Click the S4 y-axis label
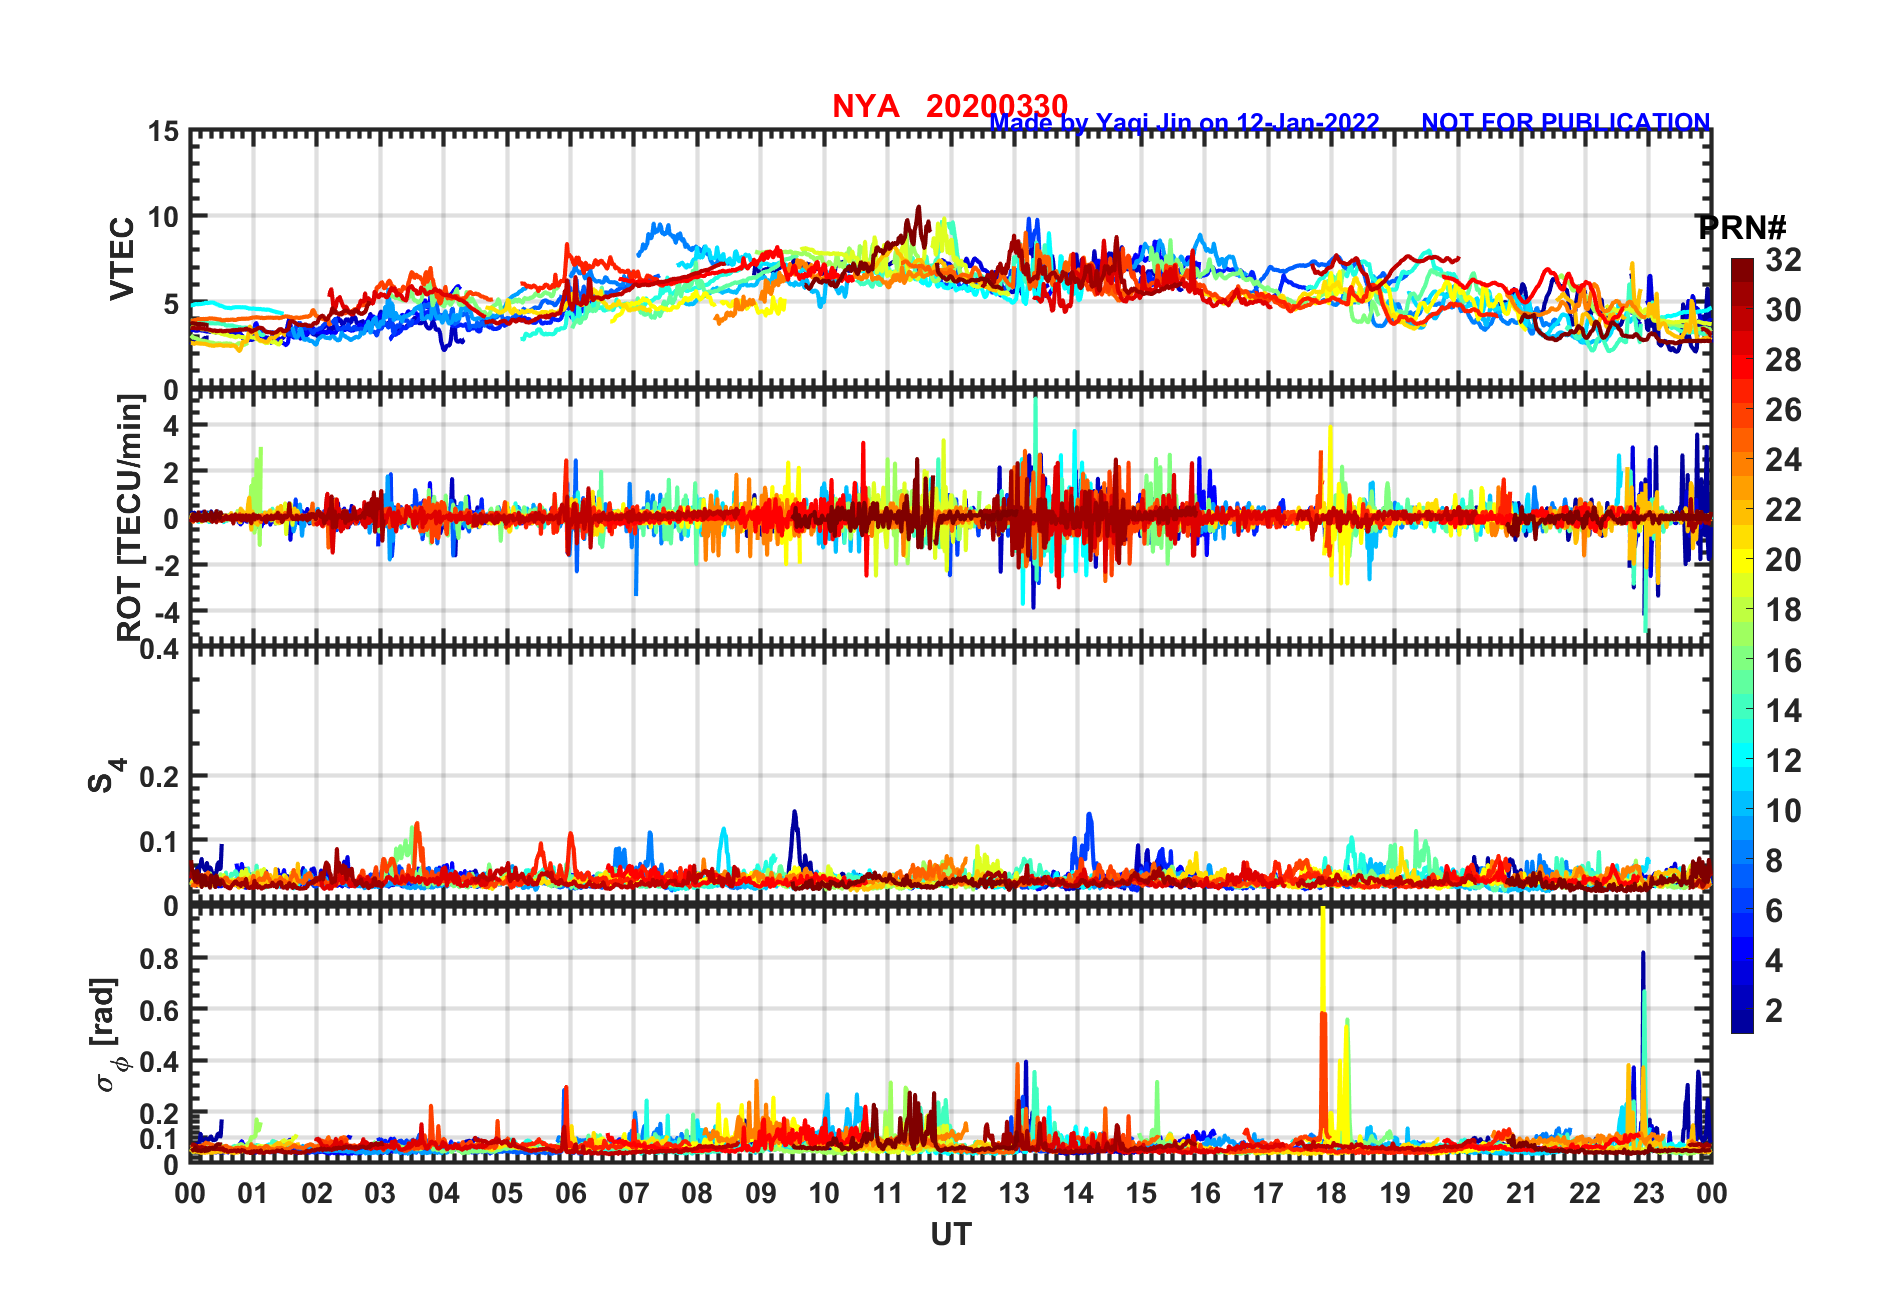The width and height of the screenshot is (1902, 1292). 106,775
